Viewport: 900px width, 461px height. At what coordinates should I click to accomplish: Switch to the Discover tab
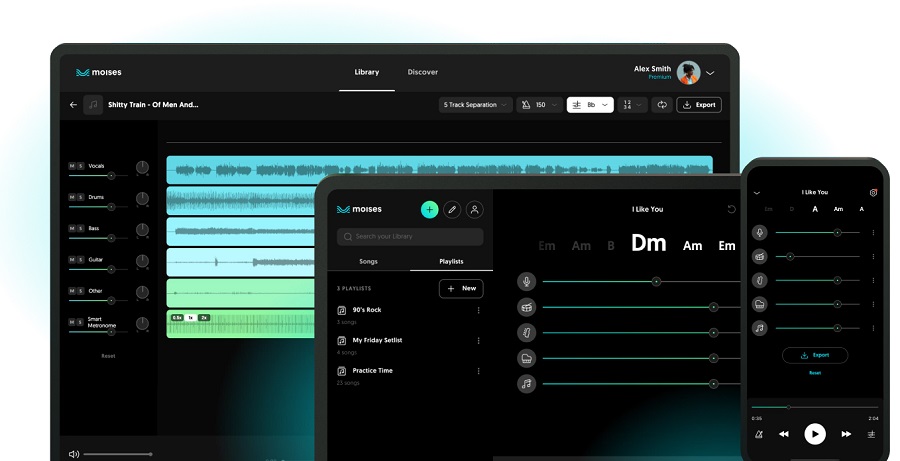[423, 72]
